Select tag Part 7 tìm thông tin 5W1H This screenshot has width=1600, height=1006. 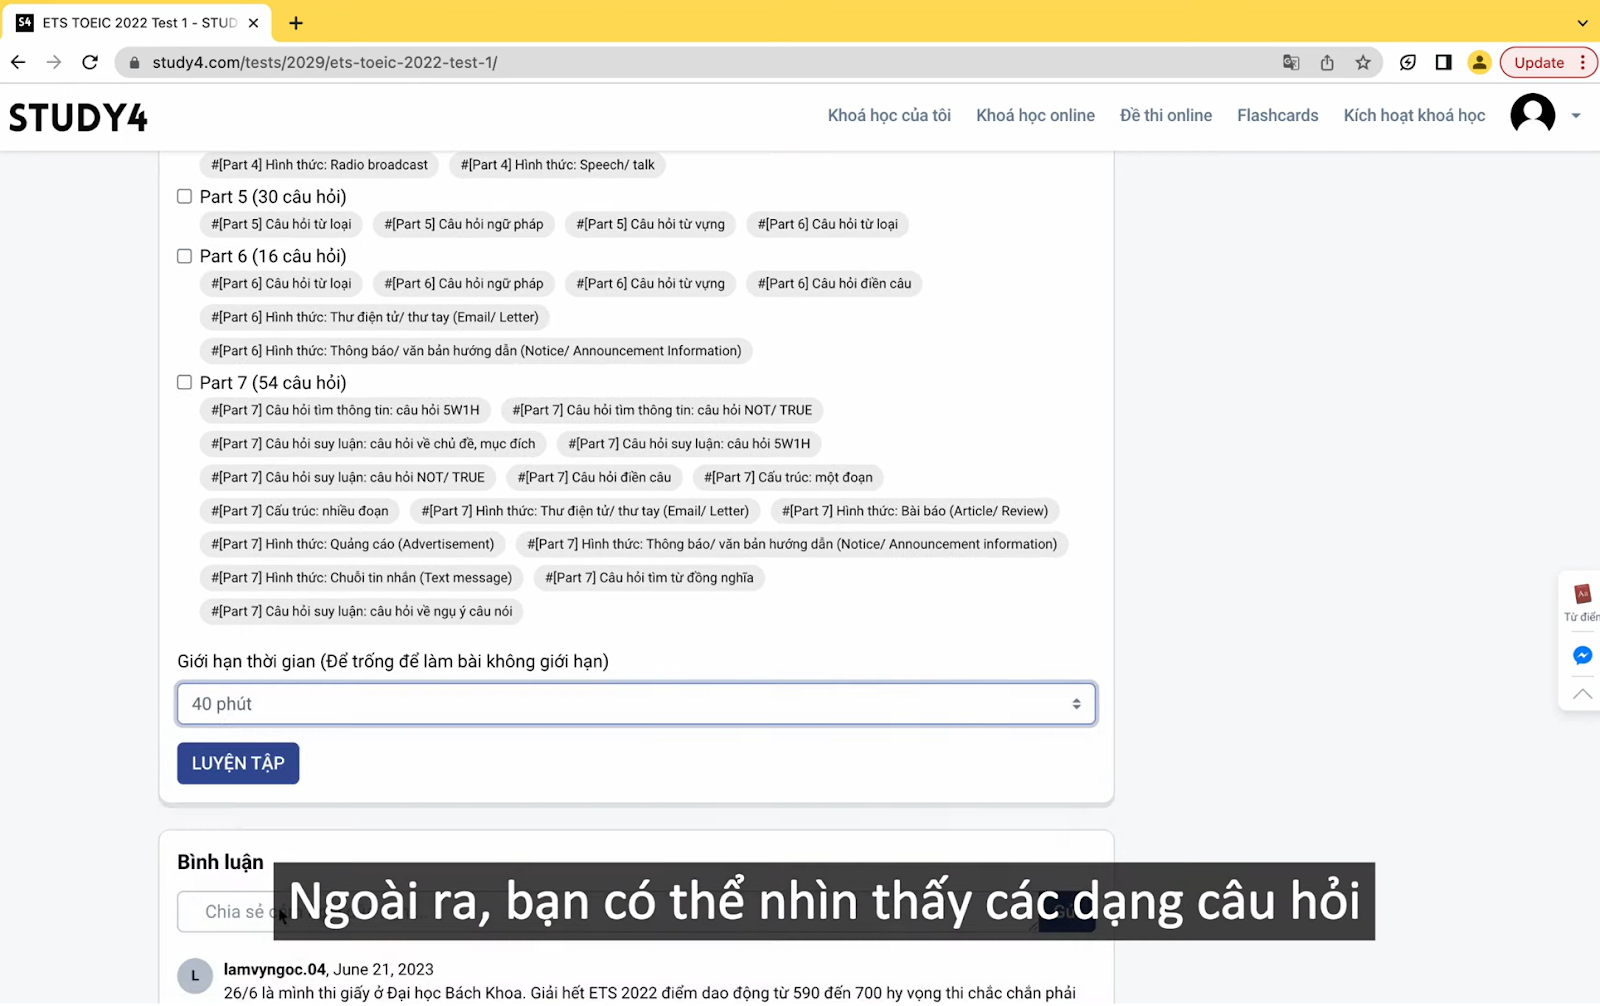[x=345, y=410]
